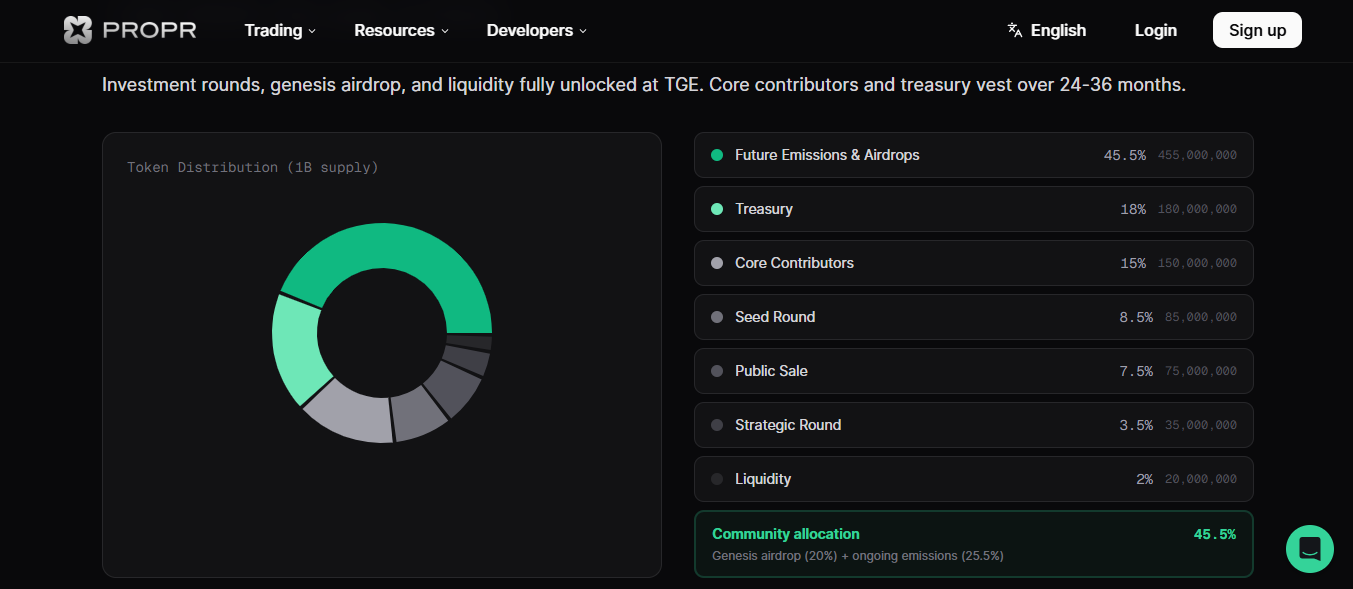
Task: Click the 75,000,000 token amount
Action: [1201, 371]
